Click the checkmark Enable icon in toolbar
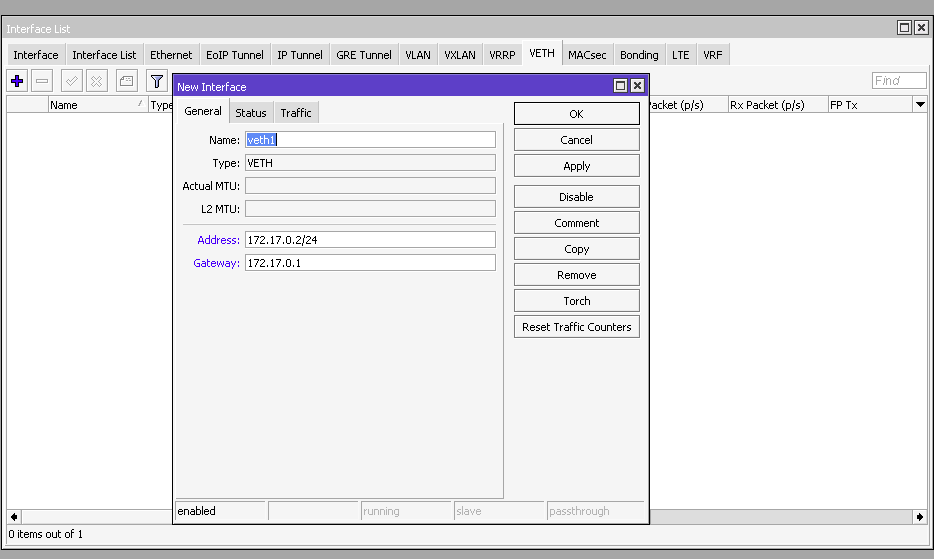The width and height of the screenshot is (934, 559). 72,81
